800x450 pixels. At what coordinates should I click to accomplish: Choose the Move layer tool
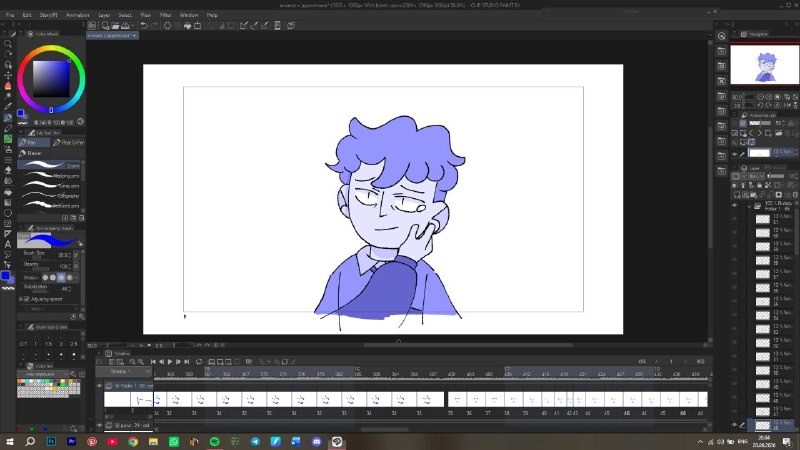click(8, 75)
